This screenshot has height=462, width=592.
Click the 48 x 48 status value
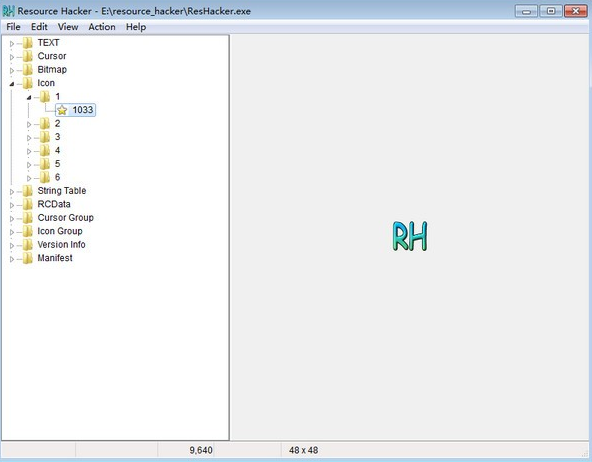pyautogui.click(x=304, y=450)
